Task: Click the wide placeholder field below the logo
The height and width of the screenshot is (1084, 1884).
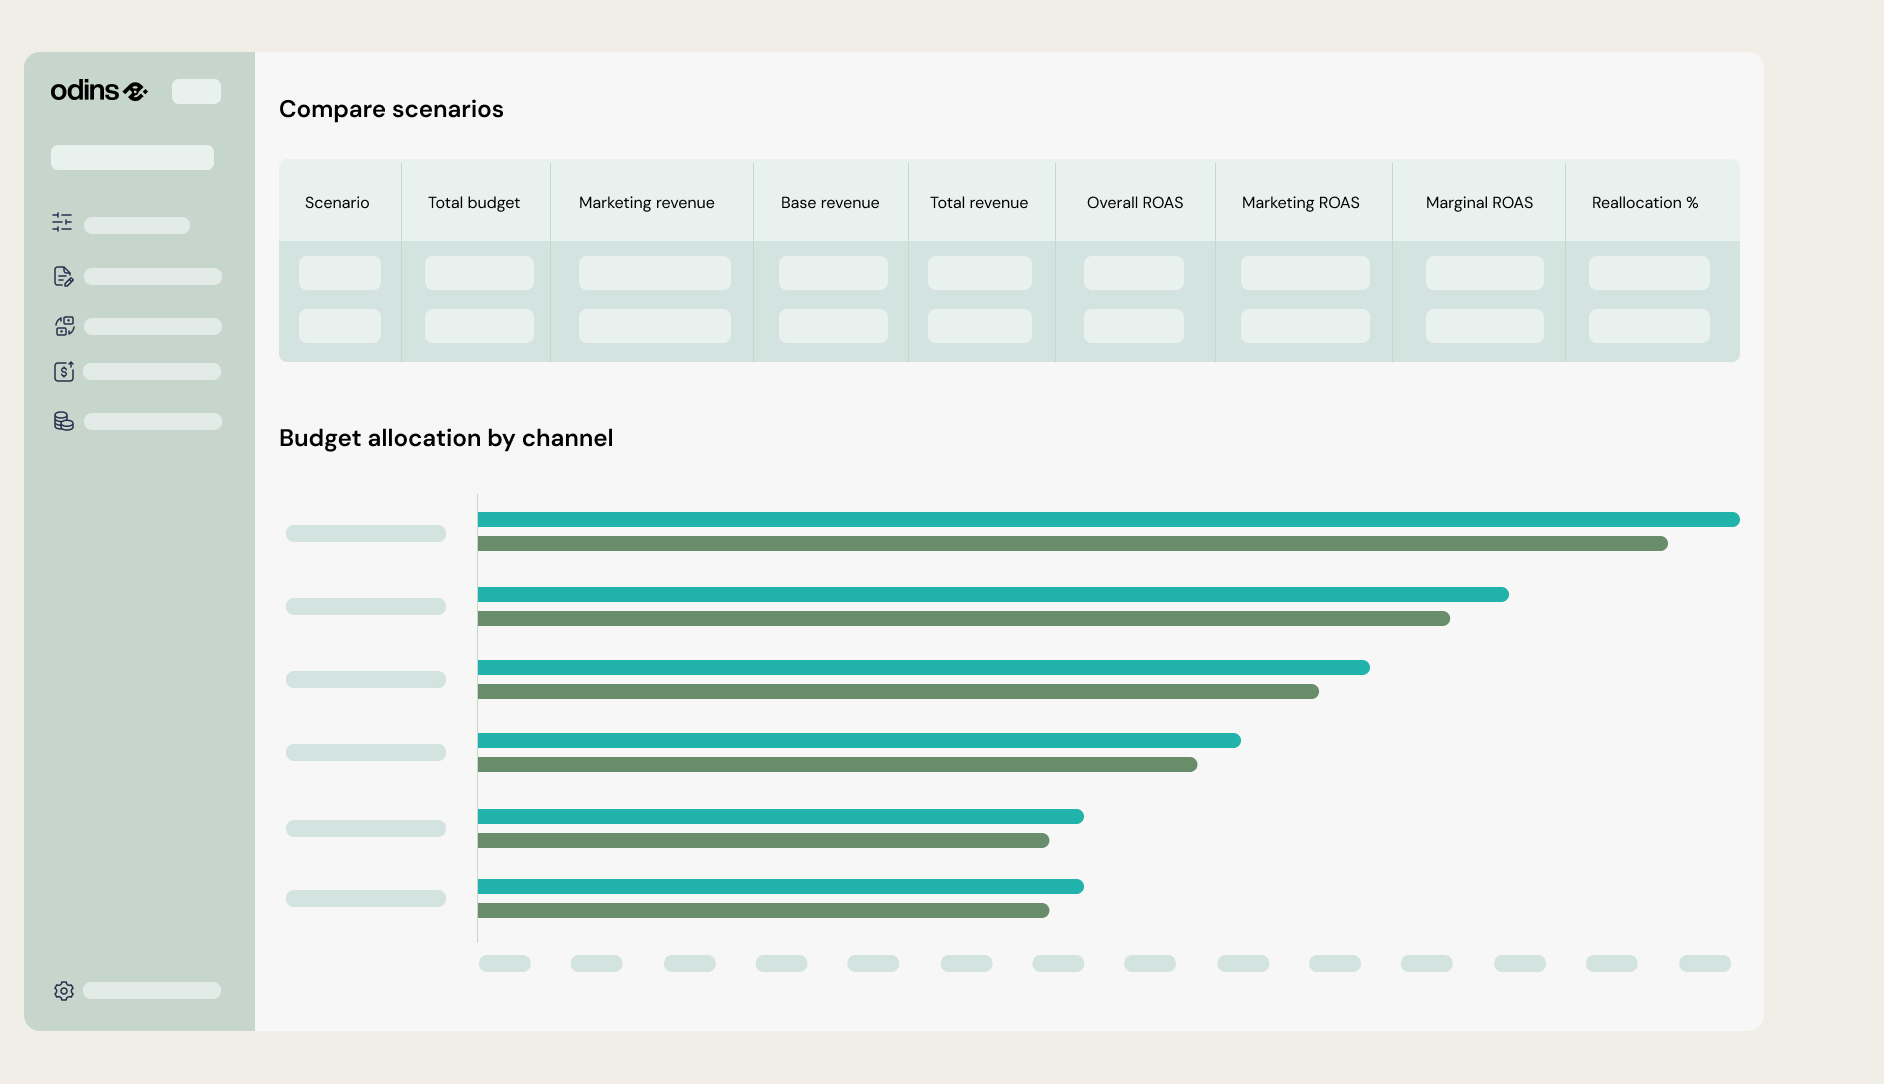Action: point(132,157)
